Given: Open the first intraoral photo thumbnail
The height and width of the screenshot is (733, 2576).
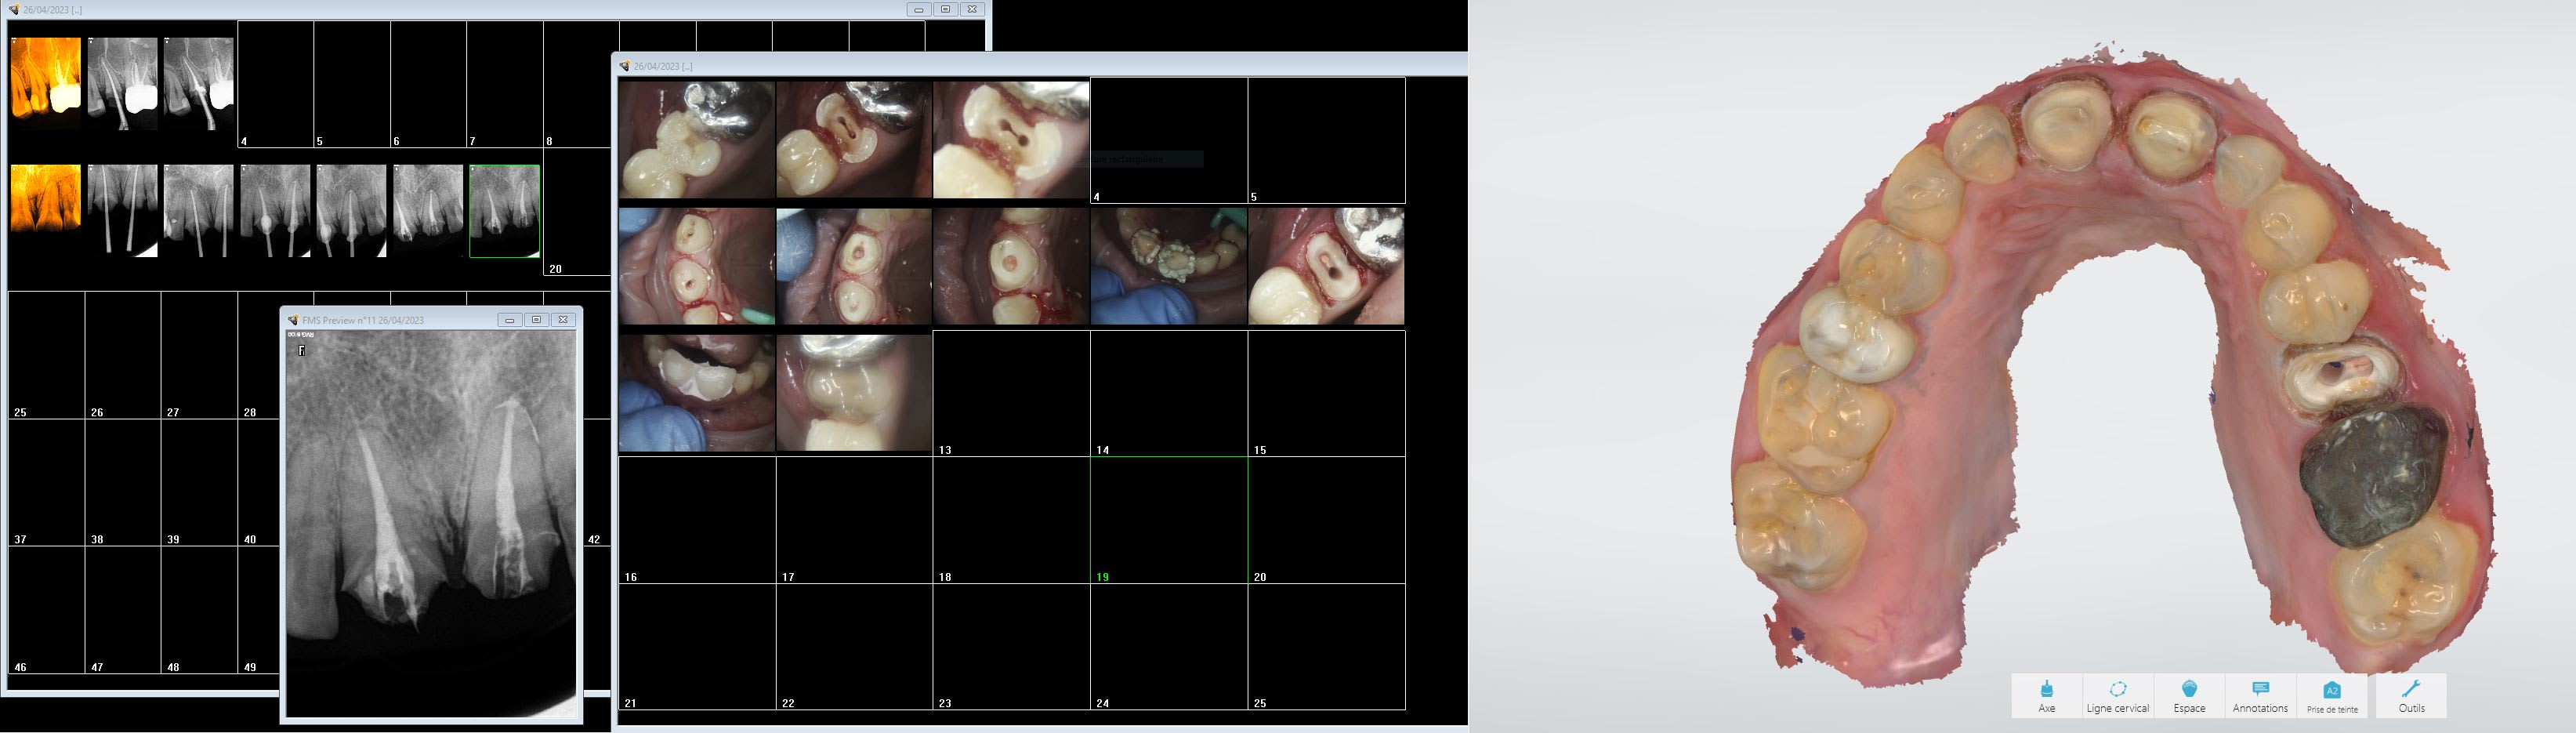Looking at the screenshot, I should 696,140.
